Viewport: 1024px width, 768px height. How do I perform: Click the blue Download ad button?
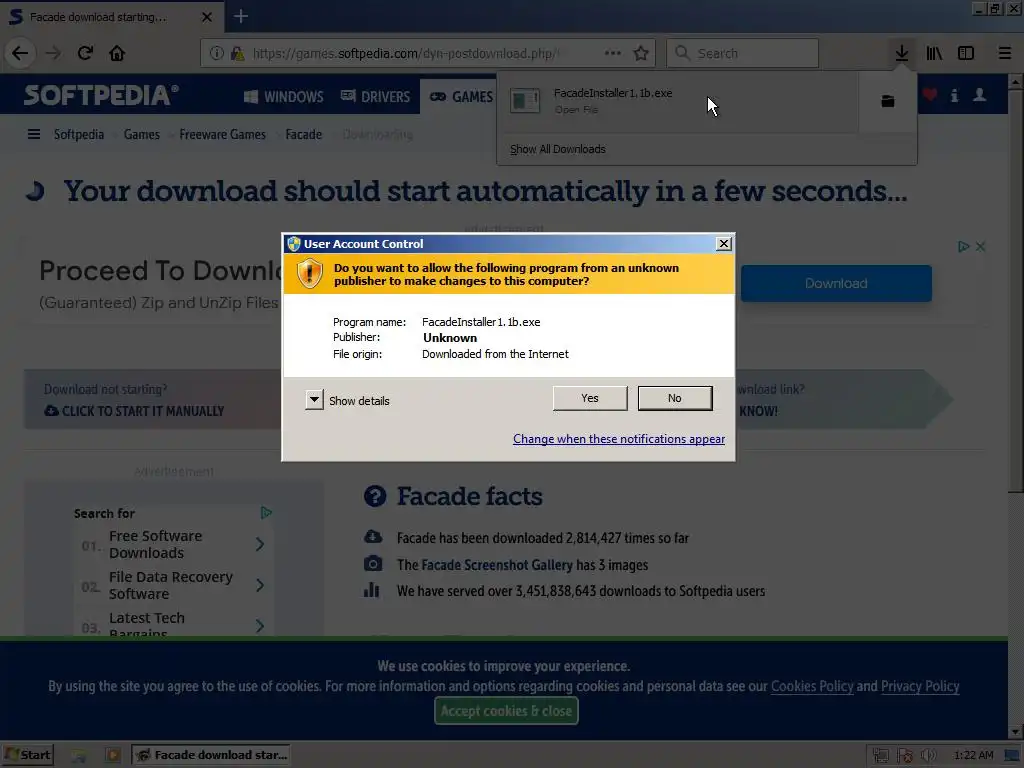click(836, 283)
